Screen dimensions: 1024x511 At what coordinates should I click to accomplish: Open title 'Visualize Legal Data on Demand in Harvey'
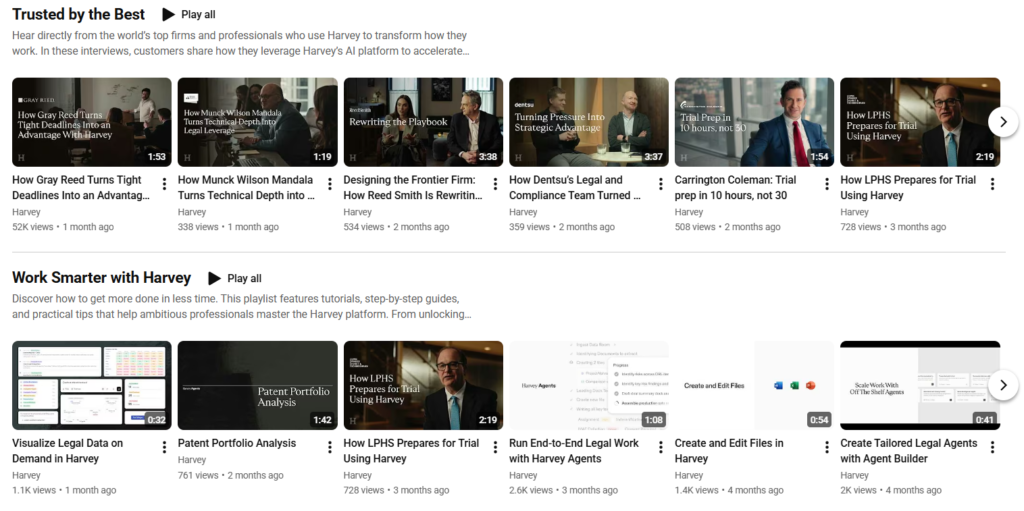coord(67,451)
